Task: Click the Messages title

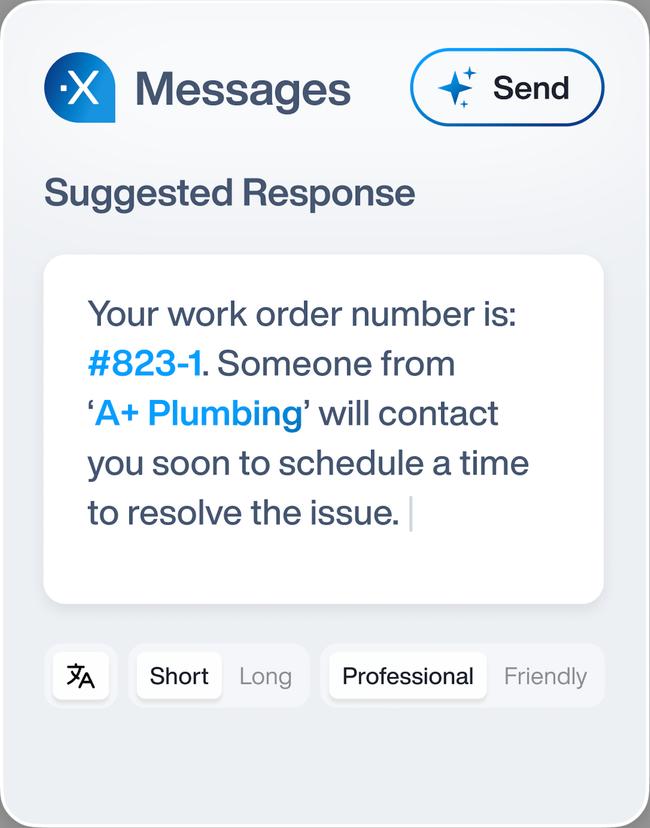Action: [243, 89]
